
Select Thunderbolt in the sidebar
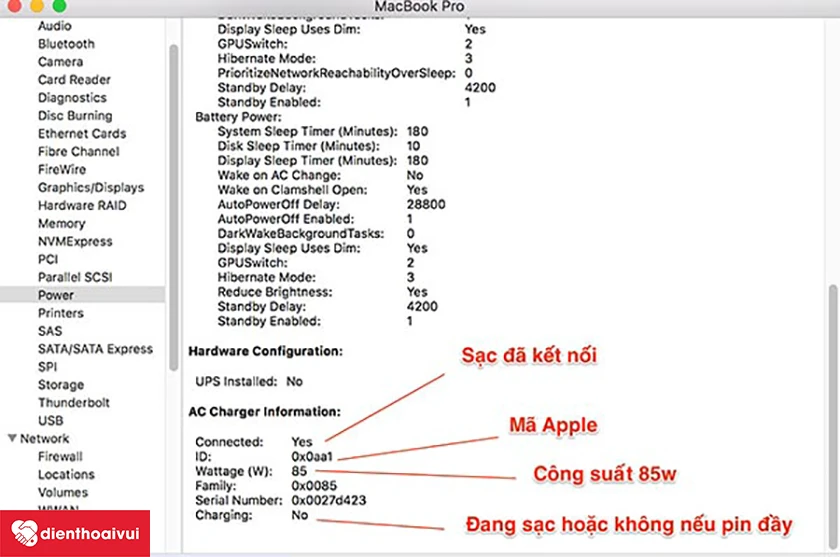point(73,403)
